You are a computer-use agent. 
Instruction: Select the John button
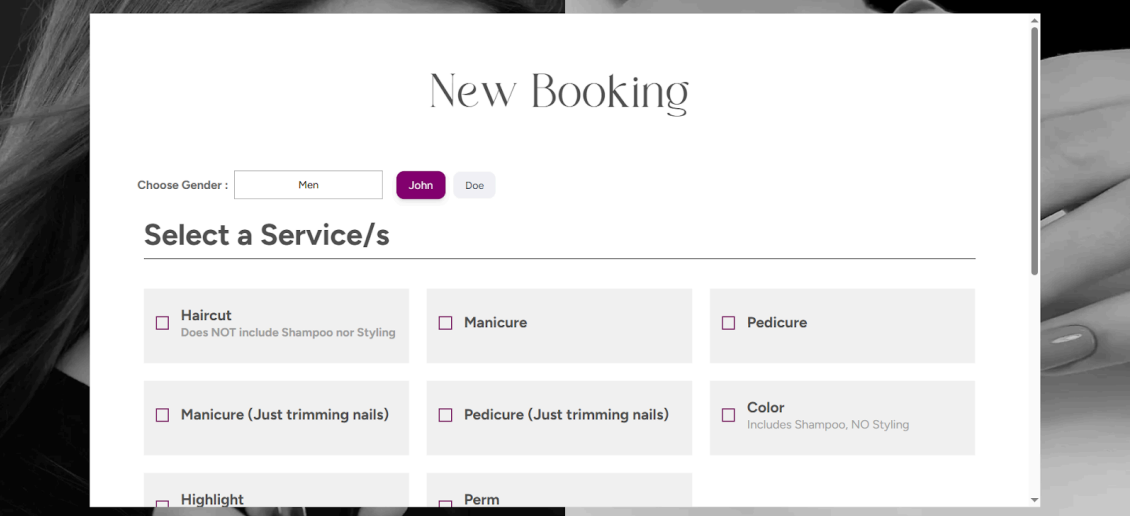point(420,185)
